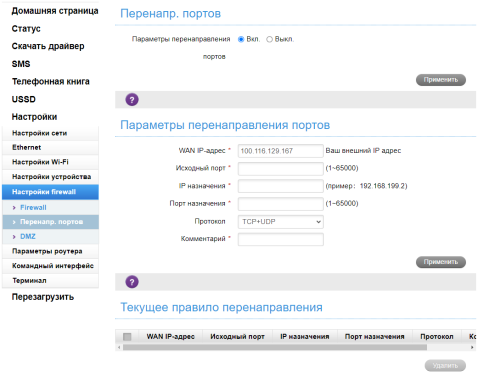Click the help icon below port forwarding parameters
Screen dimensions: 500x382
point(132,282)
